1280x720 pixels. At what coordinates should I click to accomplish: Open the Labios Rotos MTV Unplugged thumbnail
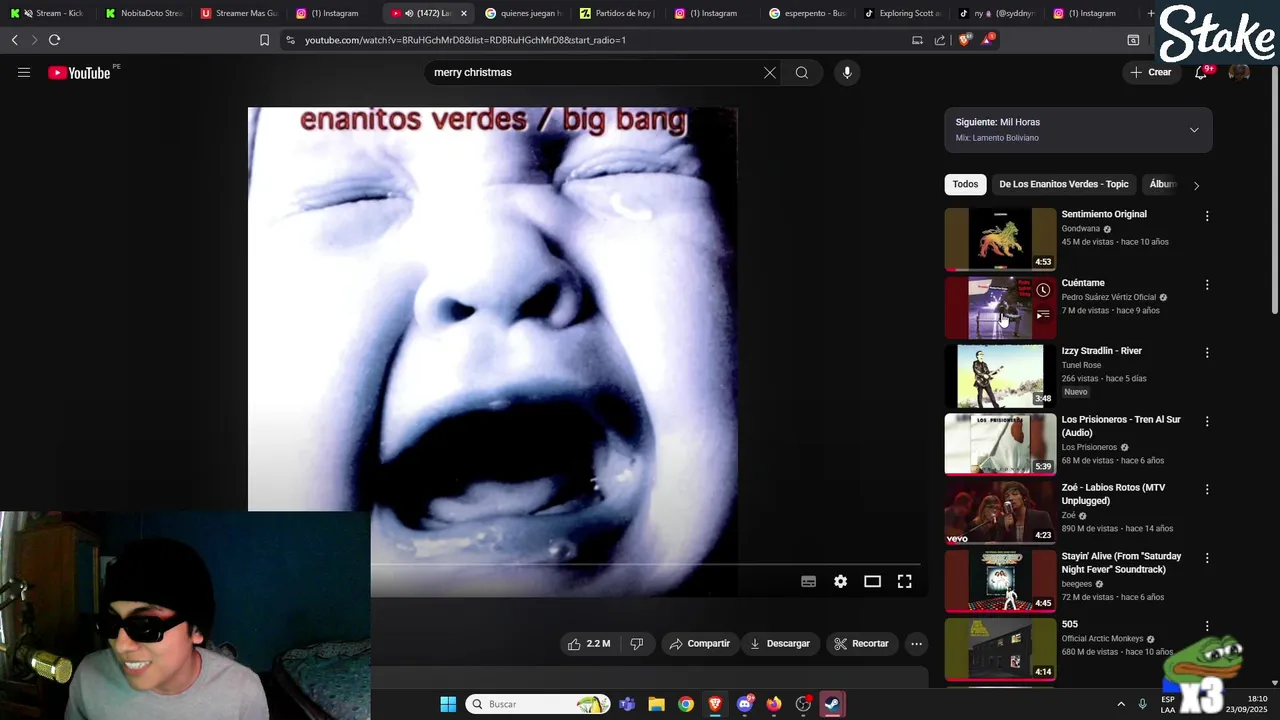pos(1000,512)
